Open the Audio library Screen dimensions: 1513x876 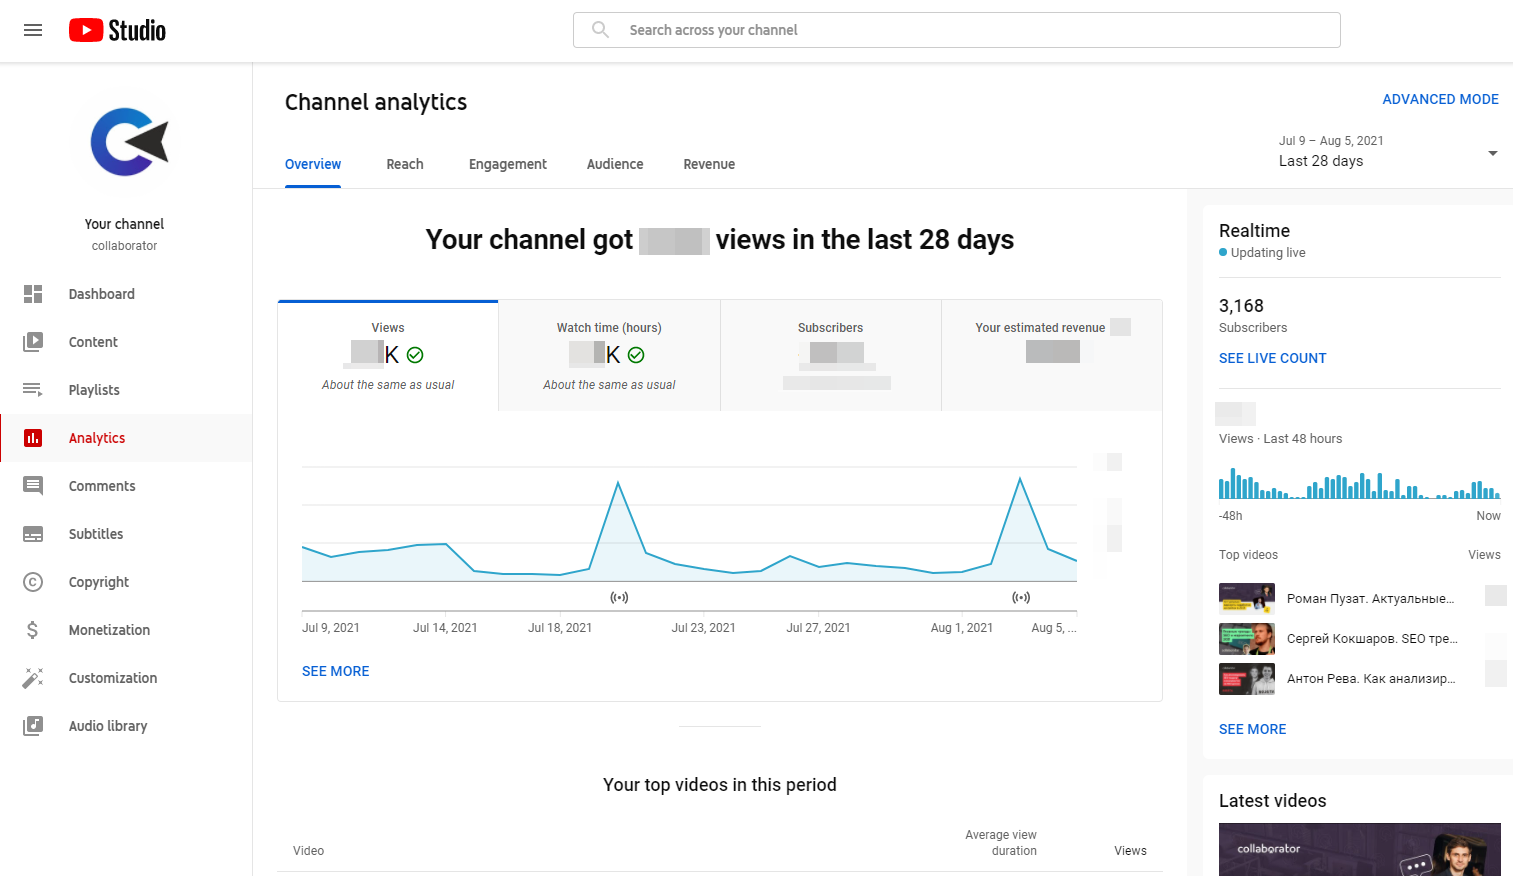coord(108,726)
